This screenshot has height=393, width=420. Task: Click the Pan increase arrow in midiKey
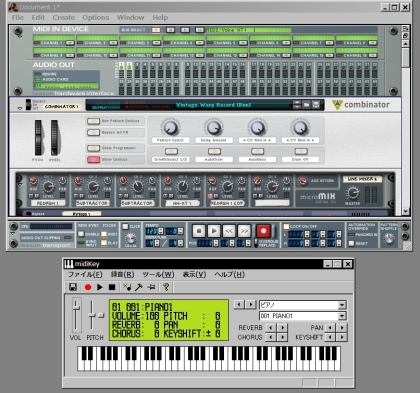pyautogui.click(x=342, y=328)
